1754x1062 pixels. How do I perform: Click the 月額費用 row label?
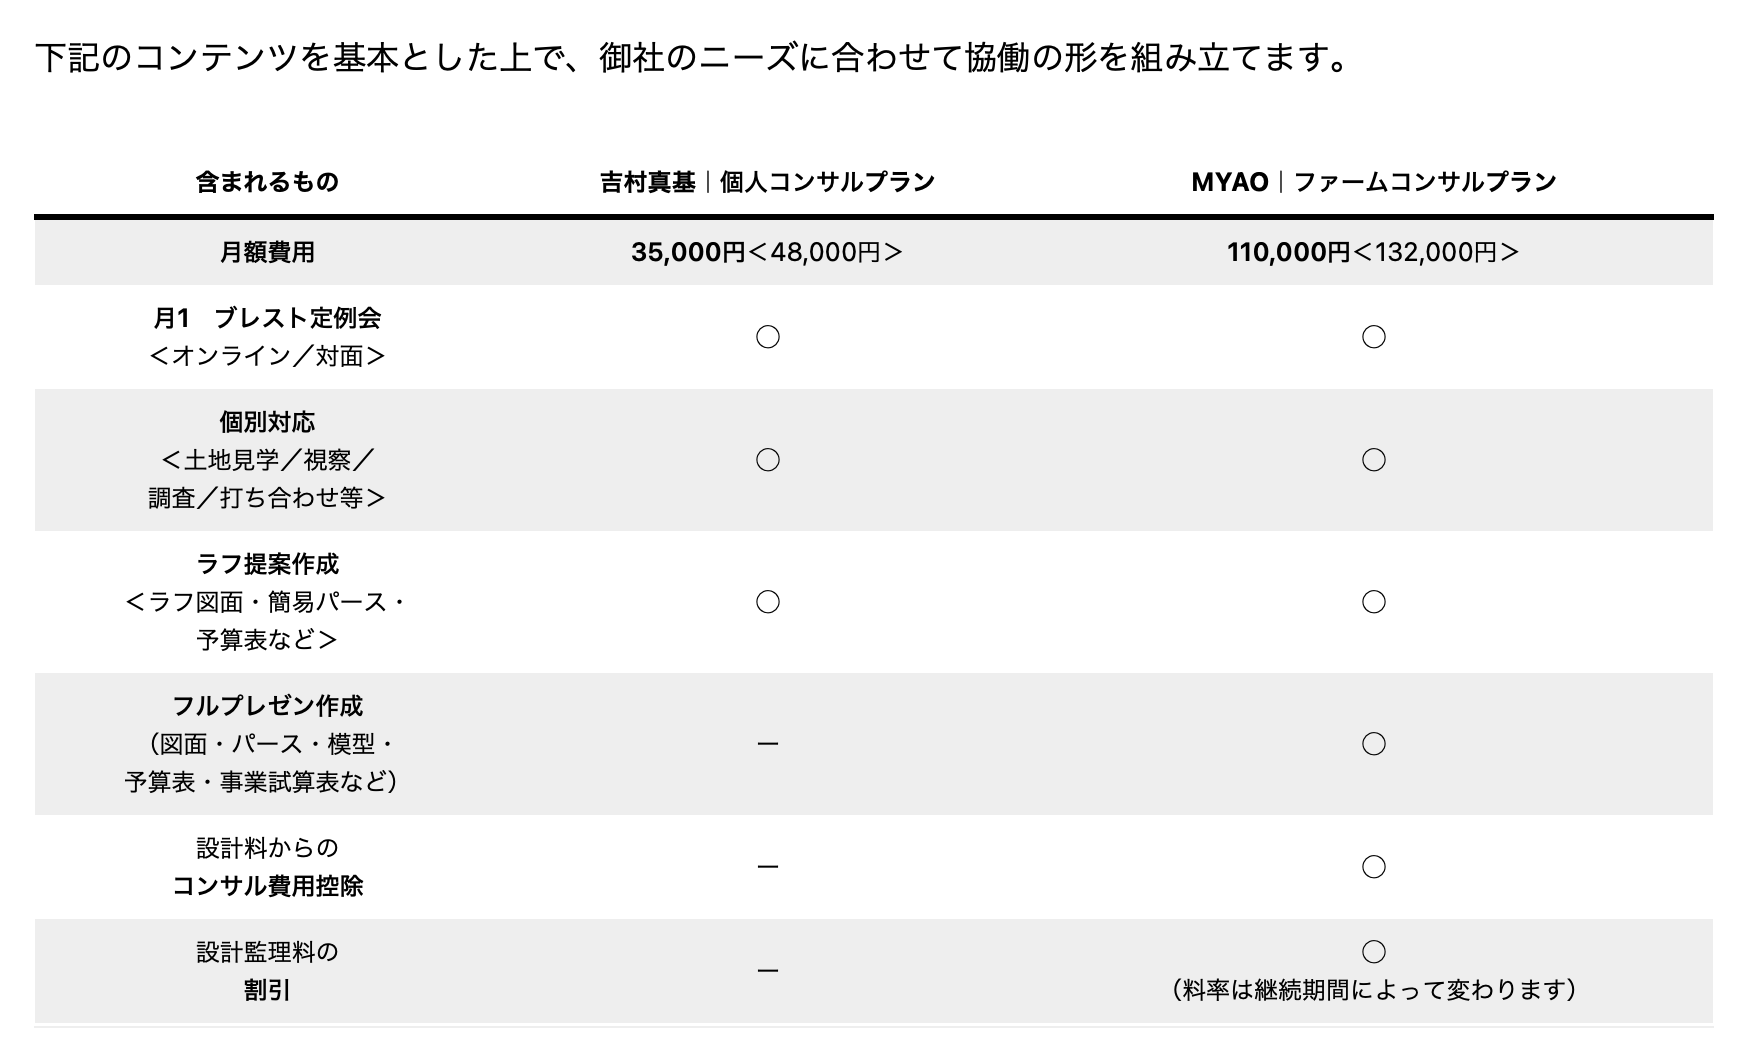pyautogui.click(x=267, y=252)
